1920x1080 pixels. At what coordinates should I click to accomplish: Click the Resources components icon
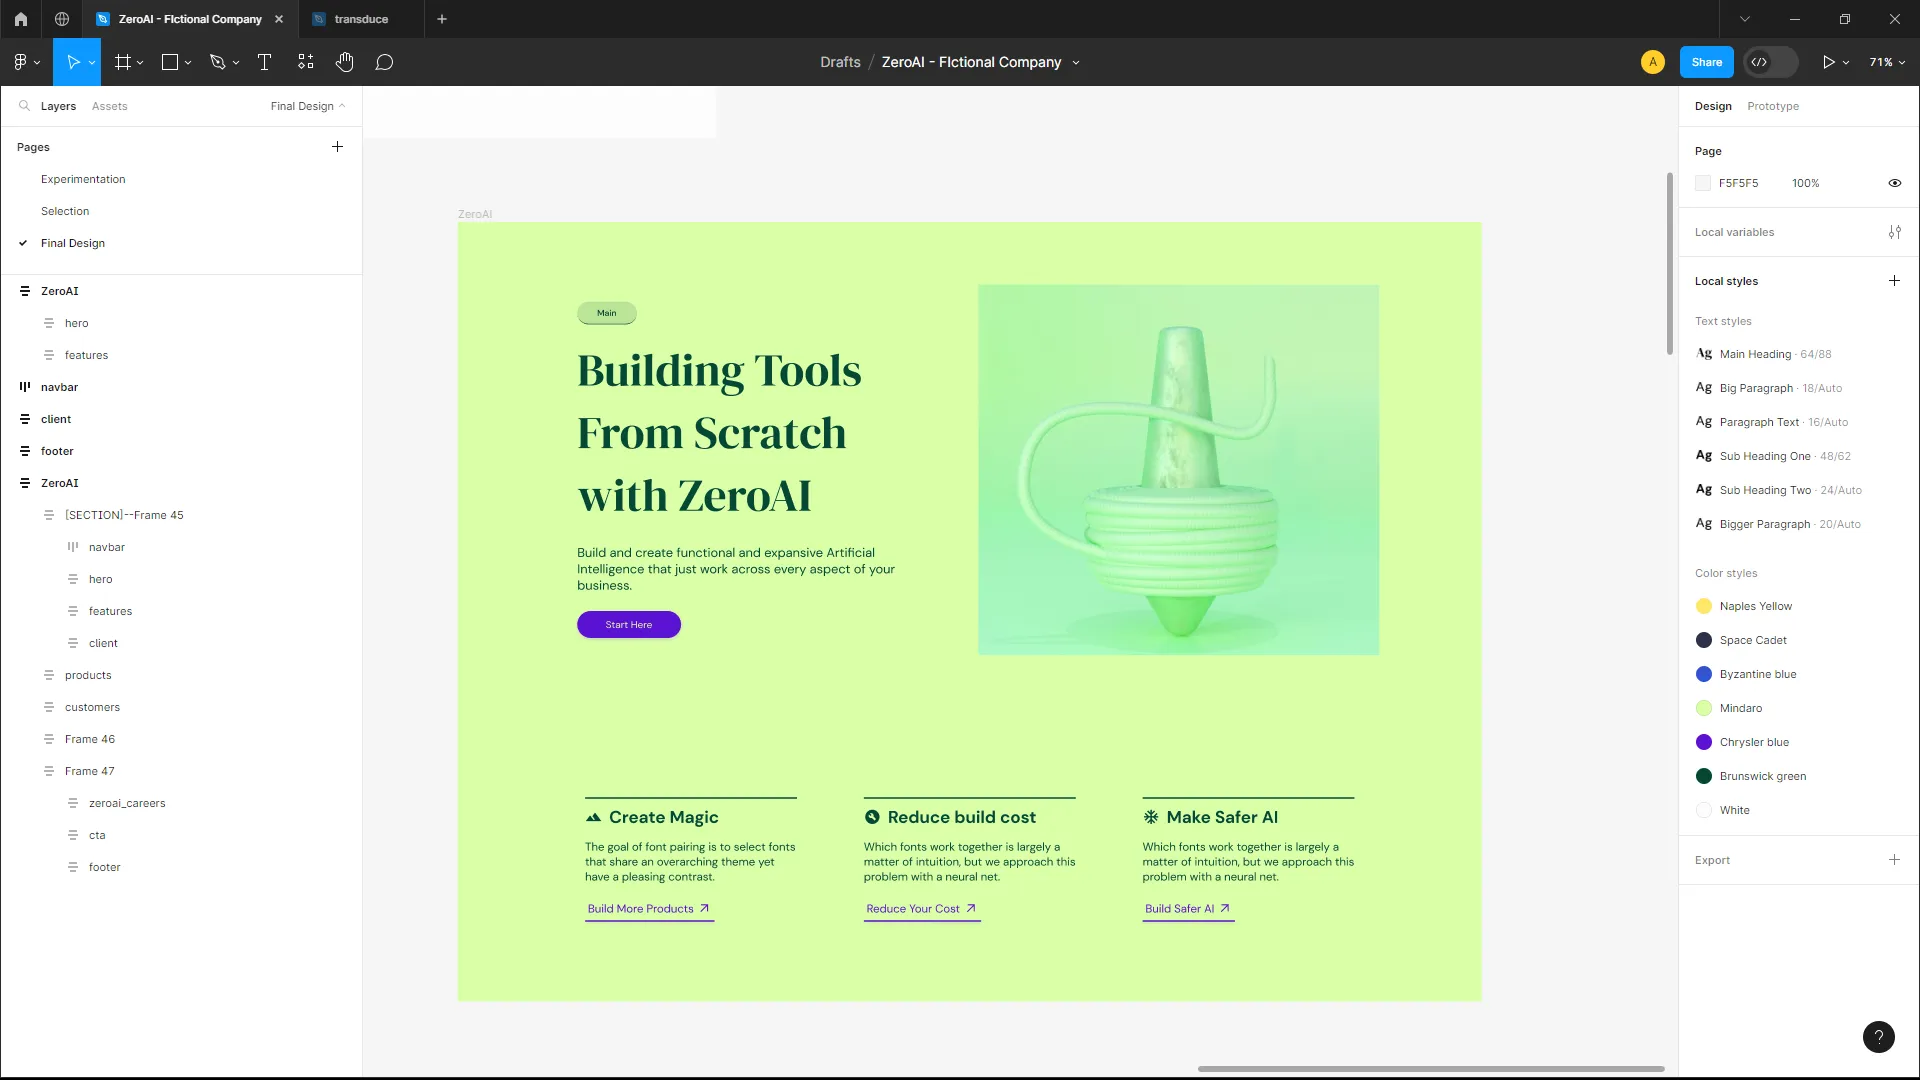pos(306,62)
